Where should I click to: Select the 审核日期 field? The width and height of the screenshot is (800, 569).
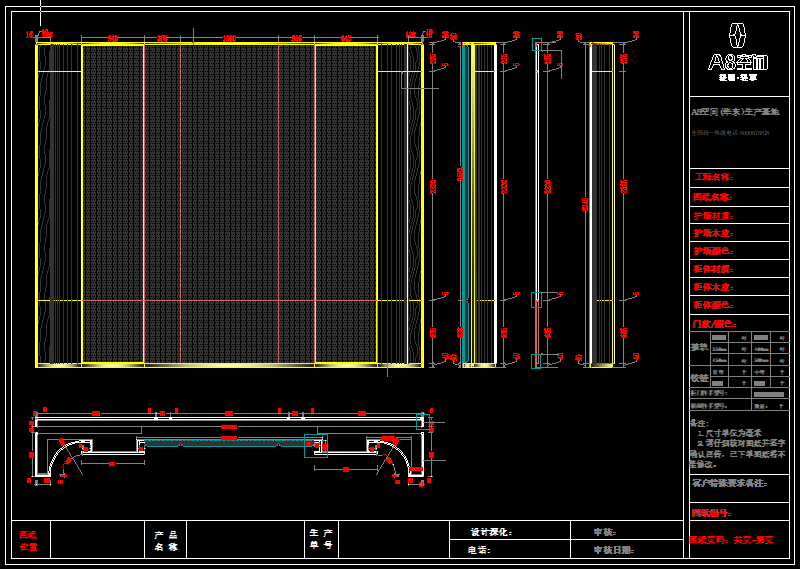[x=613, y=549]
